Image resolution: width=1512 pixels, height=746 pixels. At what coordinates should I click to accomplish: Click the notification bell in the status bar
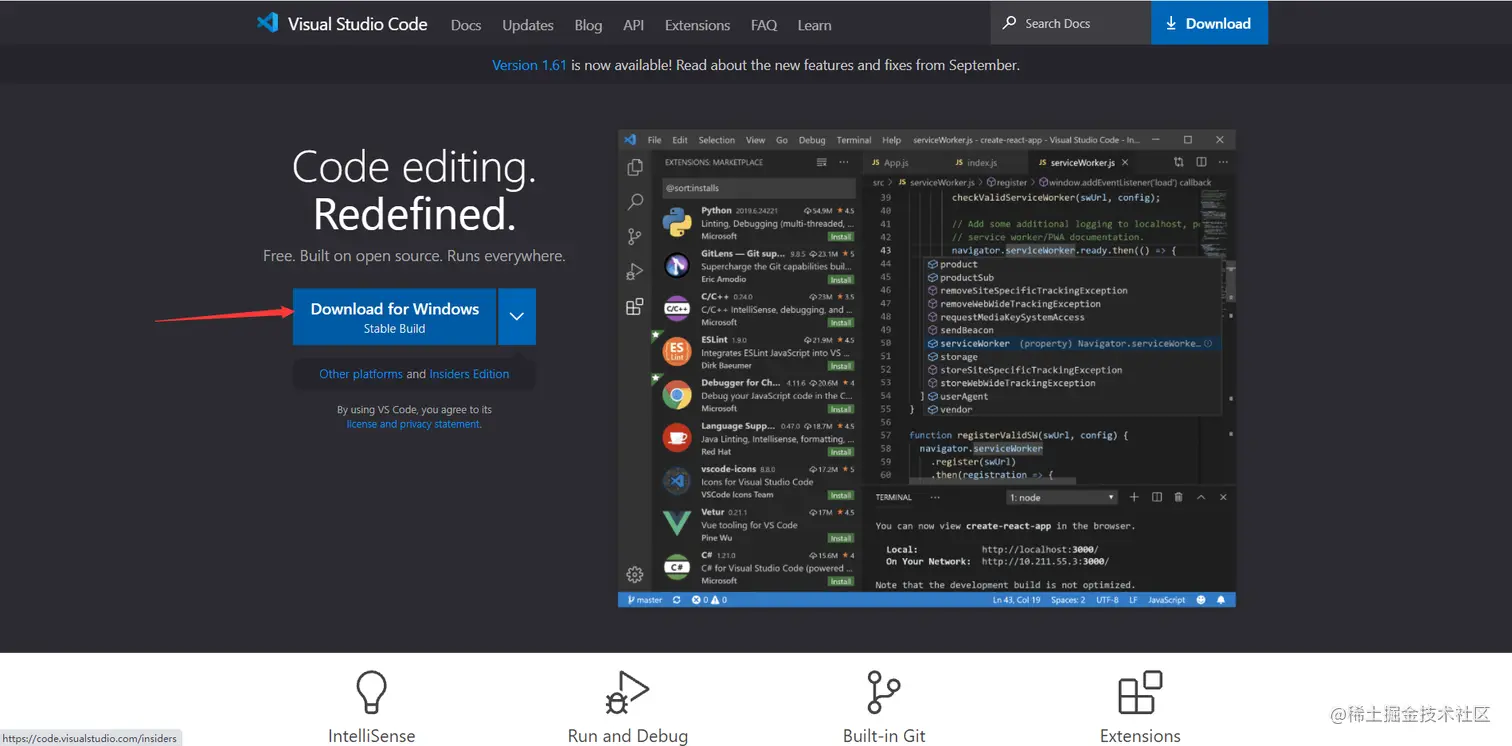tap(1221, 600)
